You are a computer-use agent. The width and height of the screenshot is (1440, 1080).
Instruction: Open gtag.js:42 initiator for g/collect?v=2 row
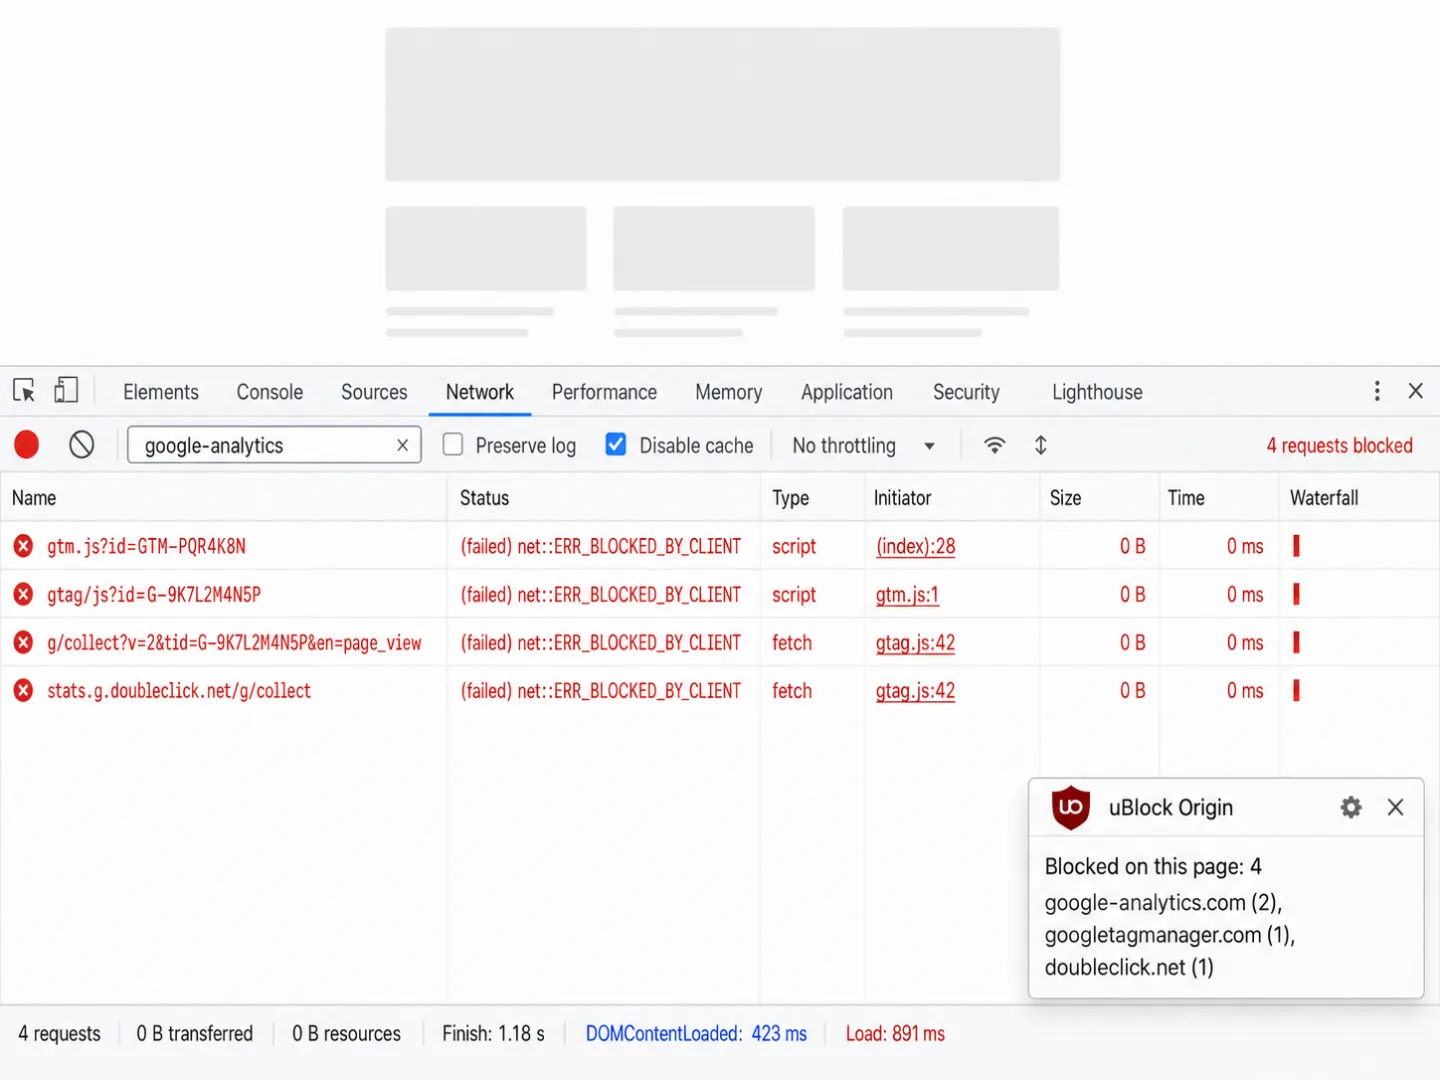(915, 642)
